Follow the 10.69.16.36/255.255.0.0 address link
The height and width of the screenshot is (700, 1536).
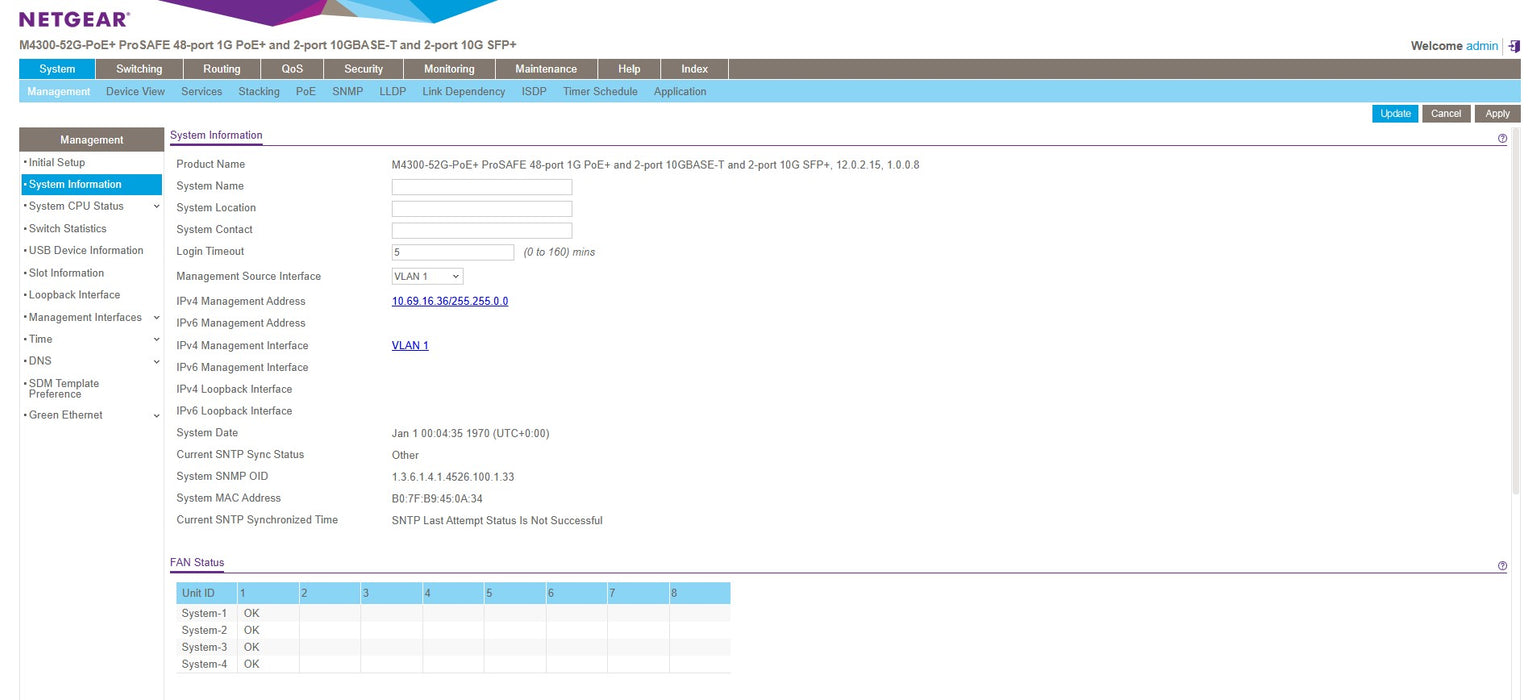pos(450,301)
